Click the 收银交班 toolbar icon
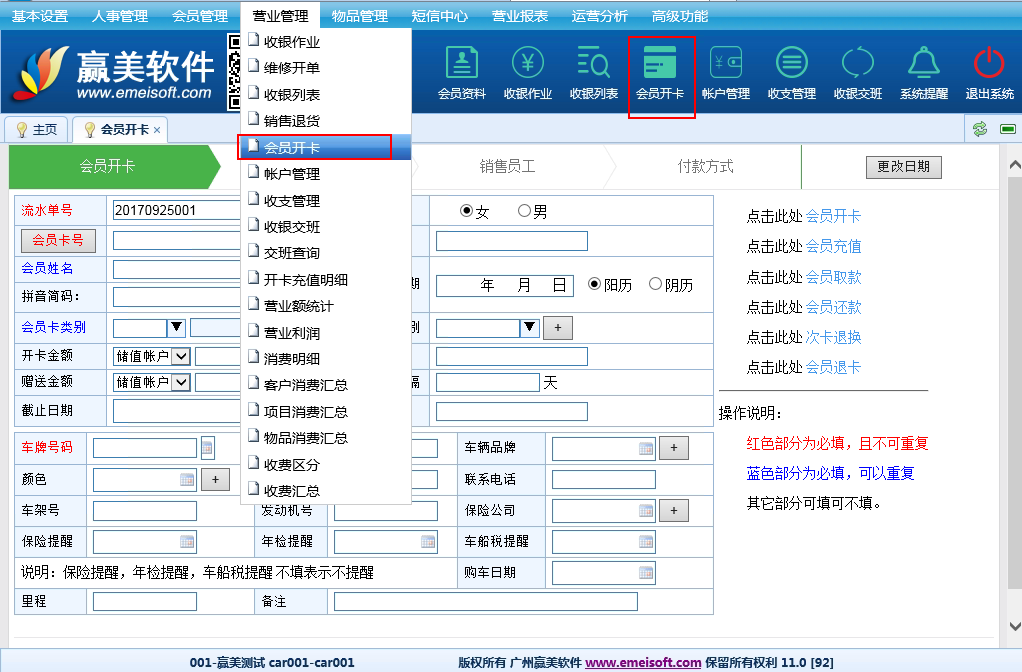The width and height of the screenshot is (1022, 672). coord(857,73)
